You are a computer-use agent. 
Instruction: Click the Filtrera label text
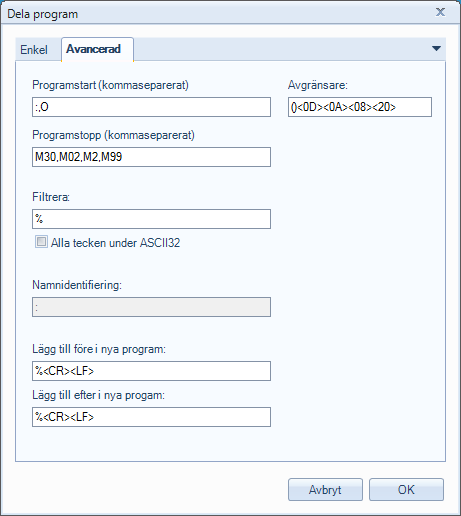(x=51, y=197)
